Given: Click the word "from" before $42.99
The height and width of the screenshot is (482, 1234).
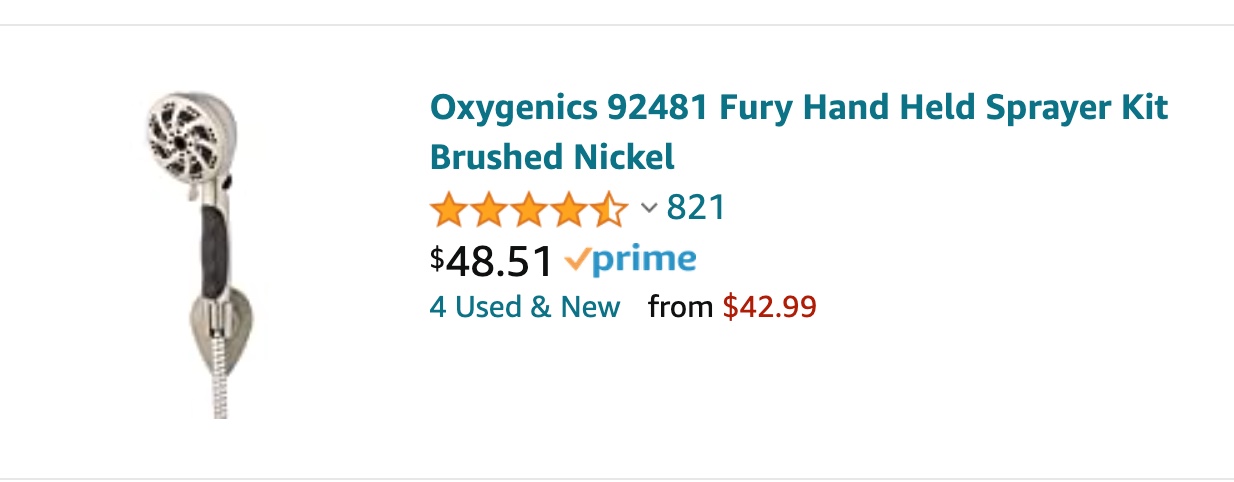Looking at the screenshot, I should 681,307.
